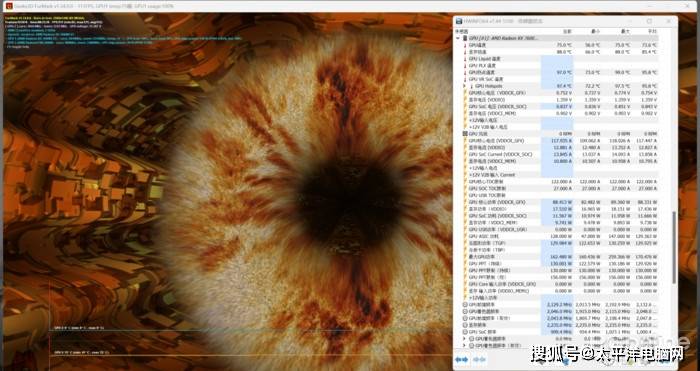700x371 pixels.
Task: Select the GPU SoC Current (VDDCR_SOC) row
Action: point(556,154)
